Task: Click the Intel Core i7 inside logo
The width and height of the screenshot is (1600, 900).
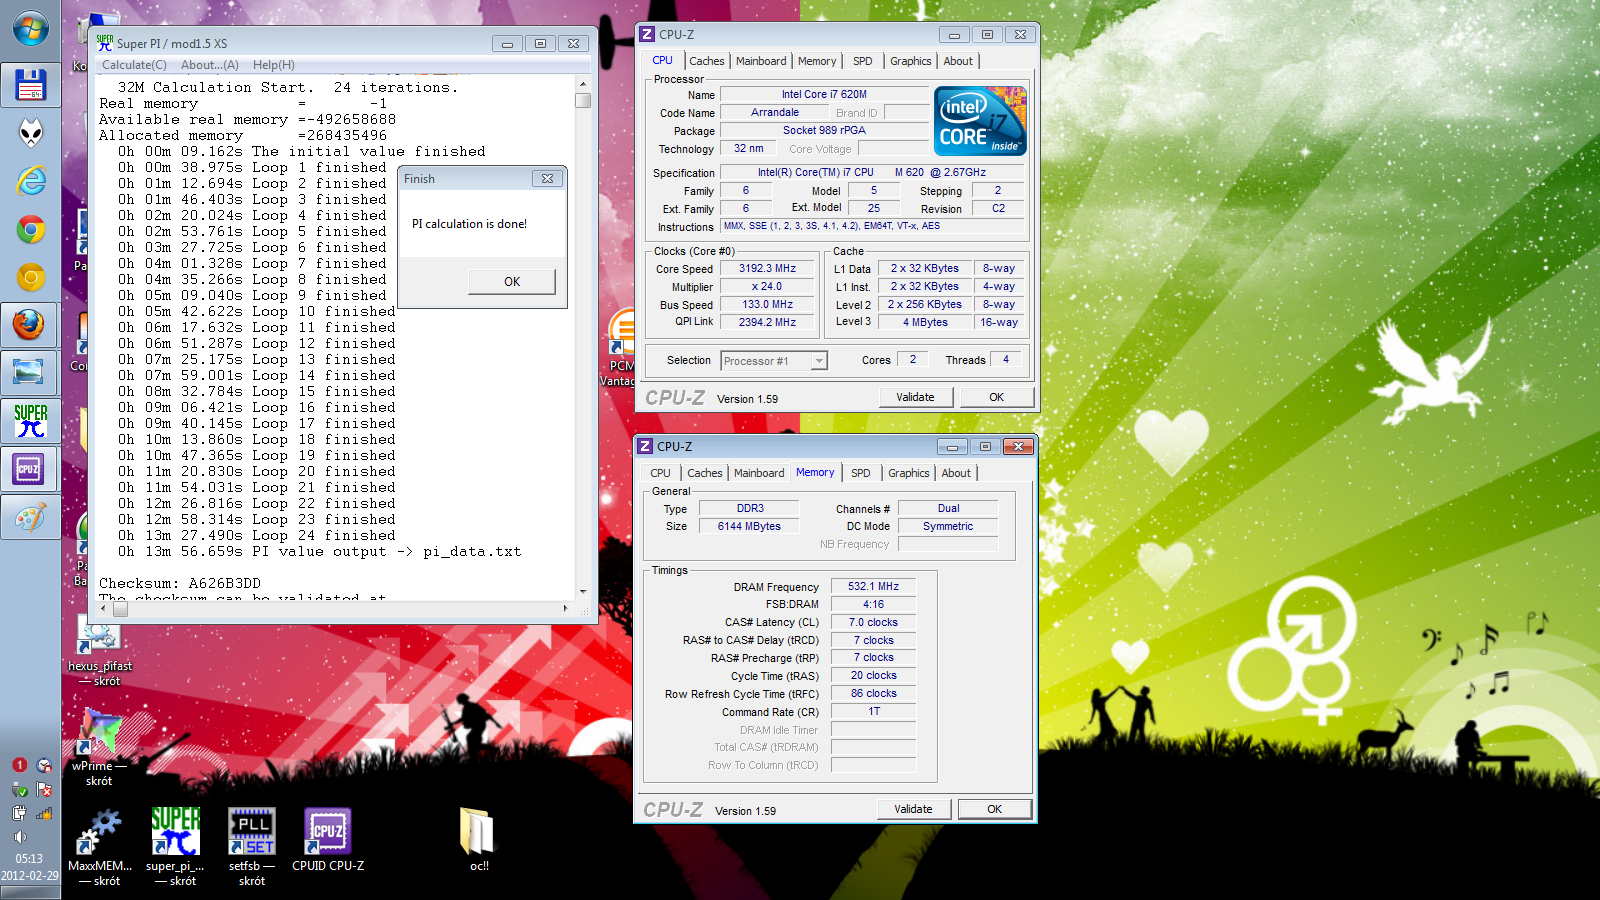Action: [x=980, y=121]
